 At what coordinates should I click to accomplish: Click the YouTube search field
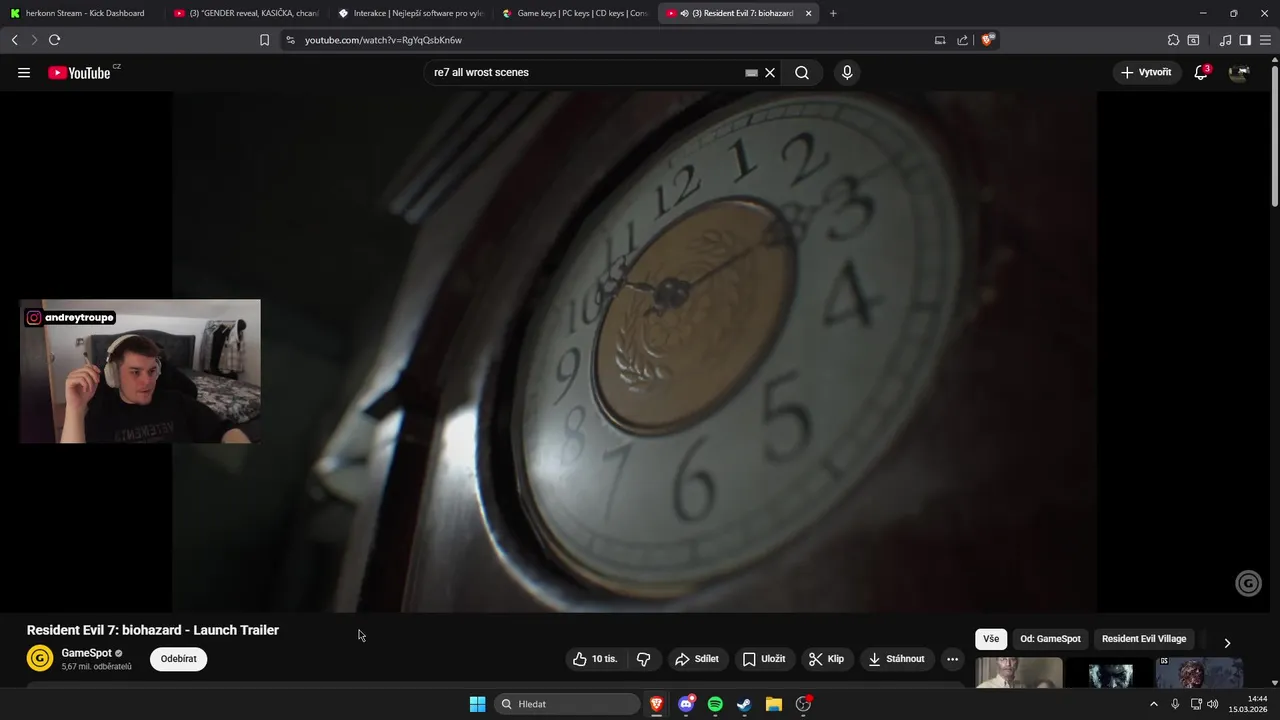point(585,72)
